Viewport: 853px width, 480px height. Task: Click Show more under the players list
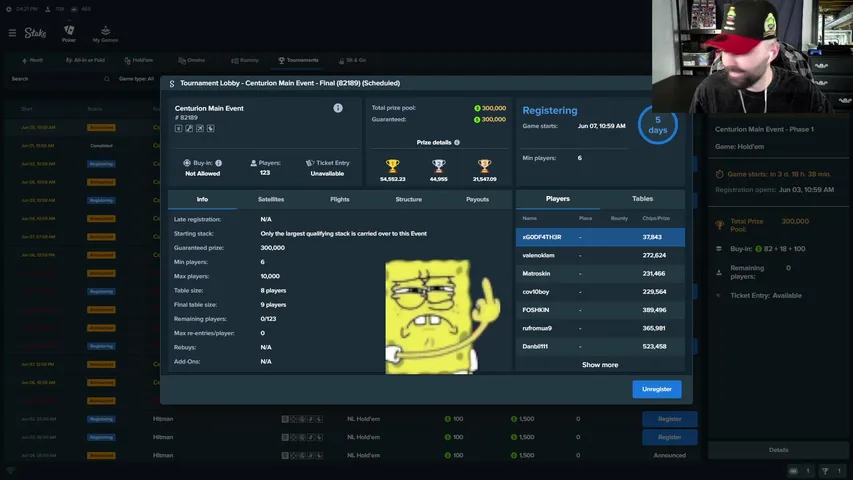(x=600, y=365)
